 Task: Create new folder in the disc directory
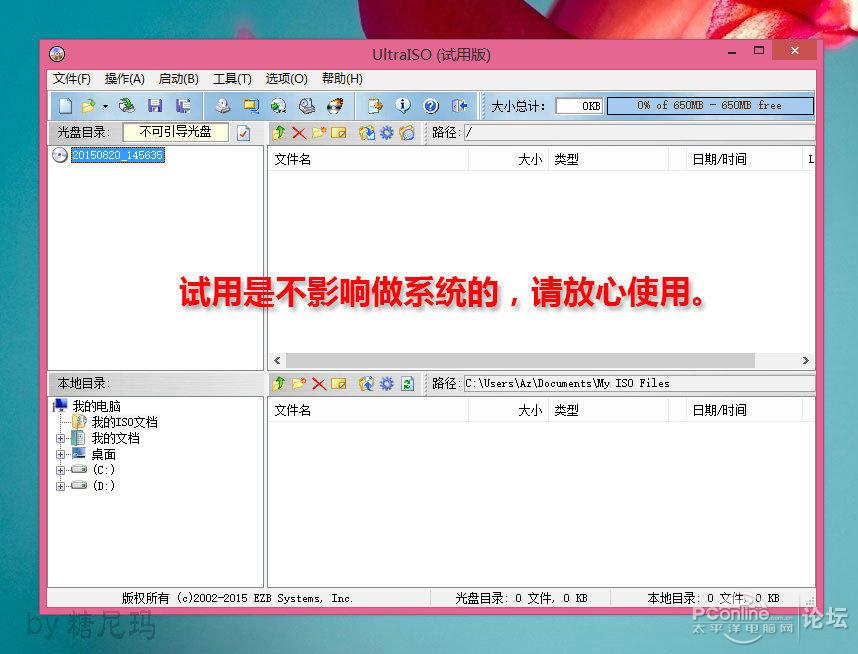tap(321, 131)
